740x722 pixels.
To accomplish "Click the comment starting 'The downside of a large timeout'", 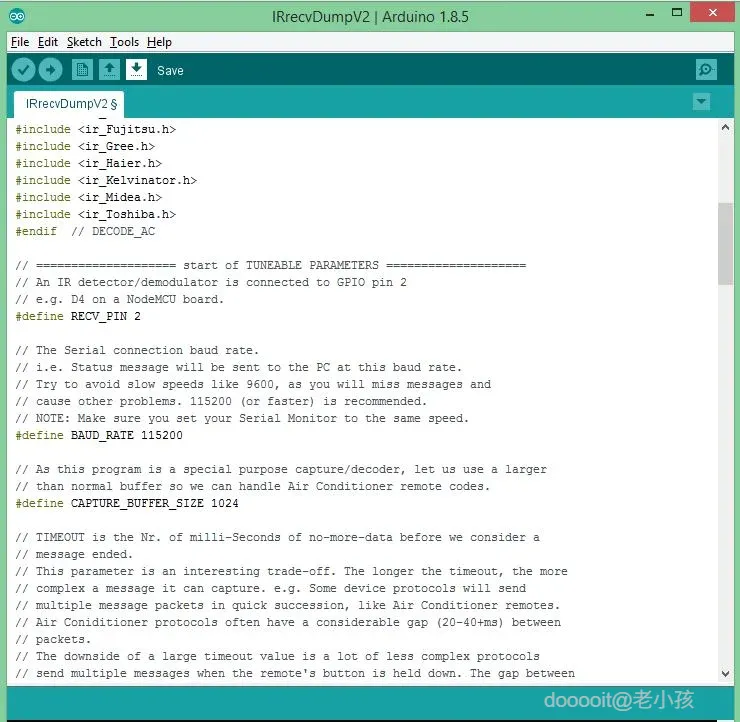I will tap(277, 656).
